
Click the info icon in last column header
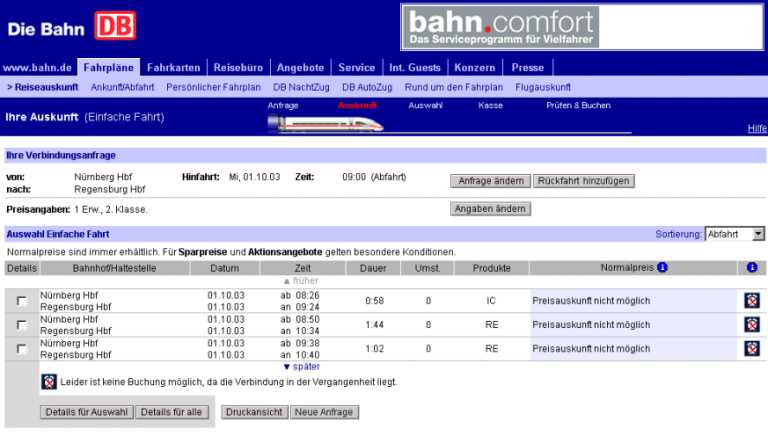tap(752, 268)
